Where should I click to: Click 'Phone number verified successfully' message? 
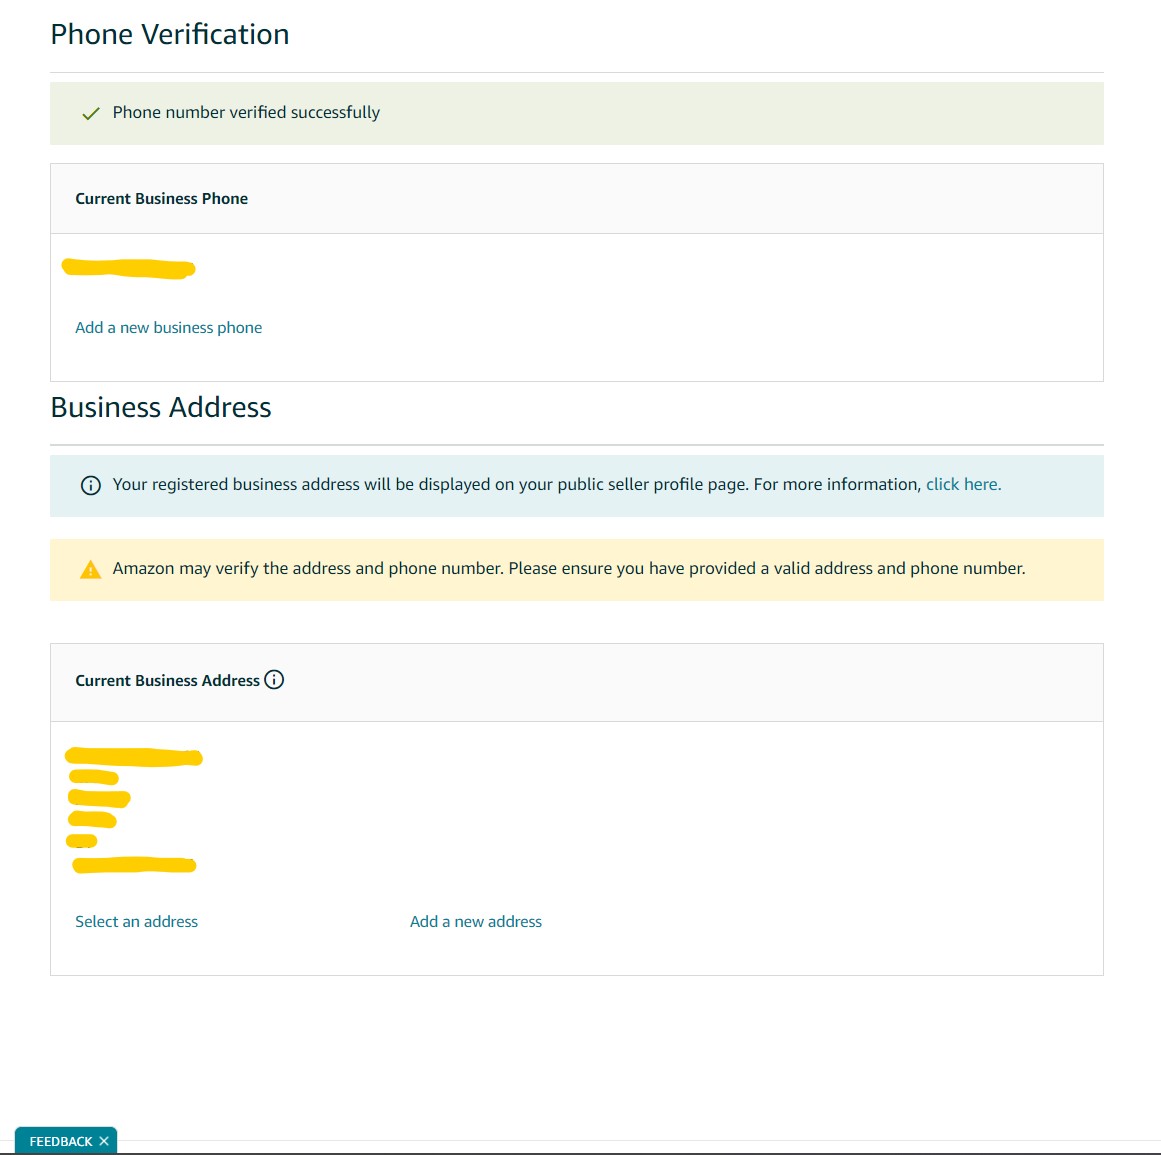coord(246,112)
